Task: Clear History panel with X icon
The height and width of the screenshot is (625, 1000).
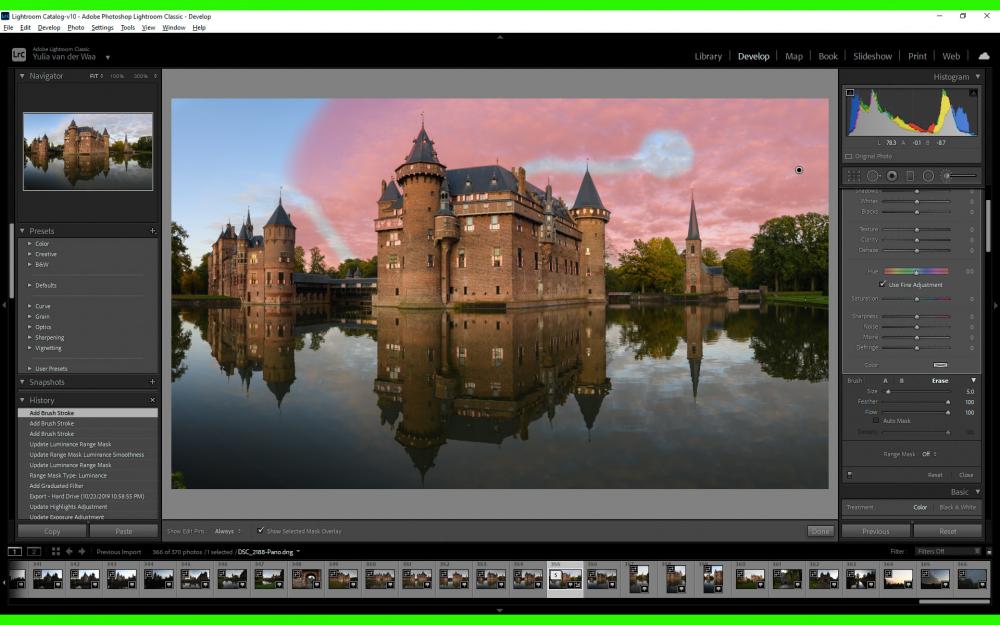Action: pos(152,400)
